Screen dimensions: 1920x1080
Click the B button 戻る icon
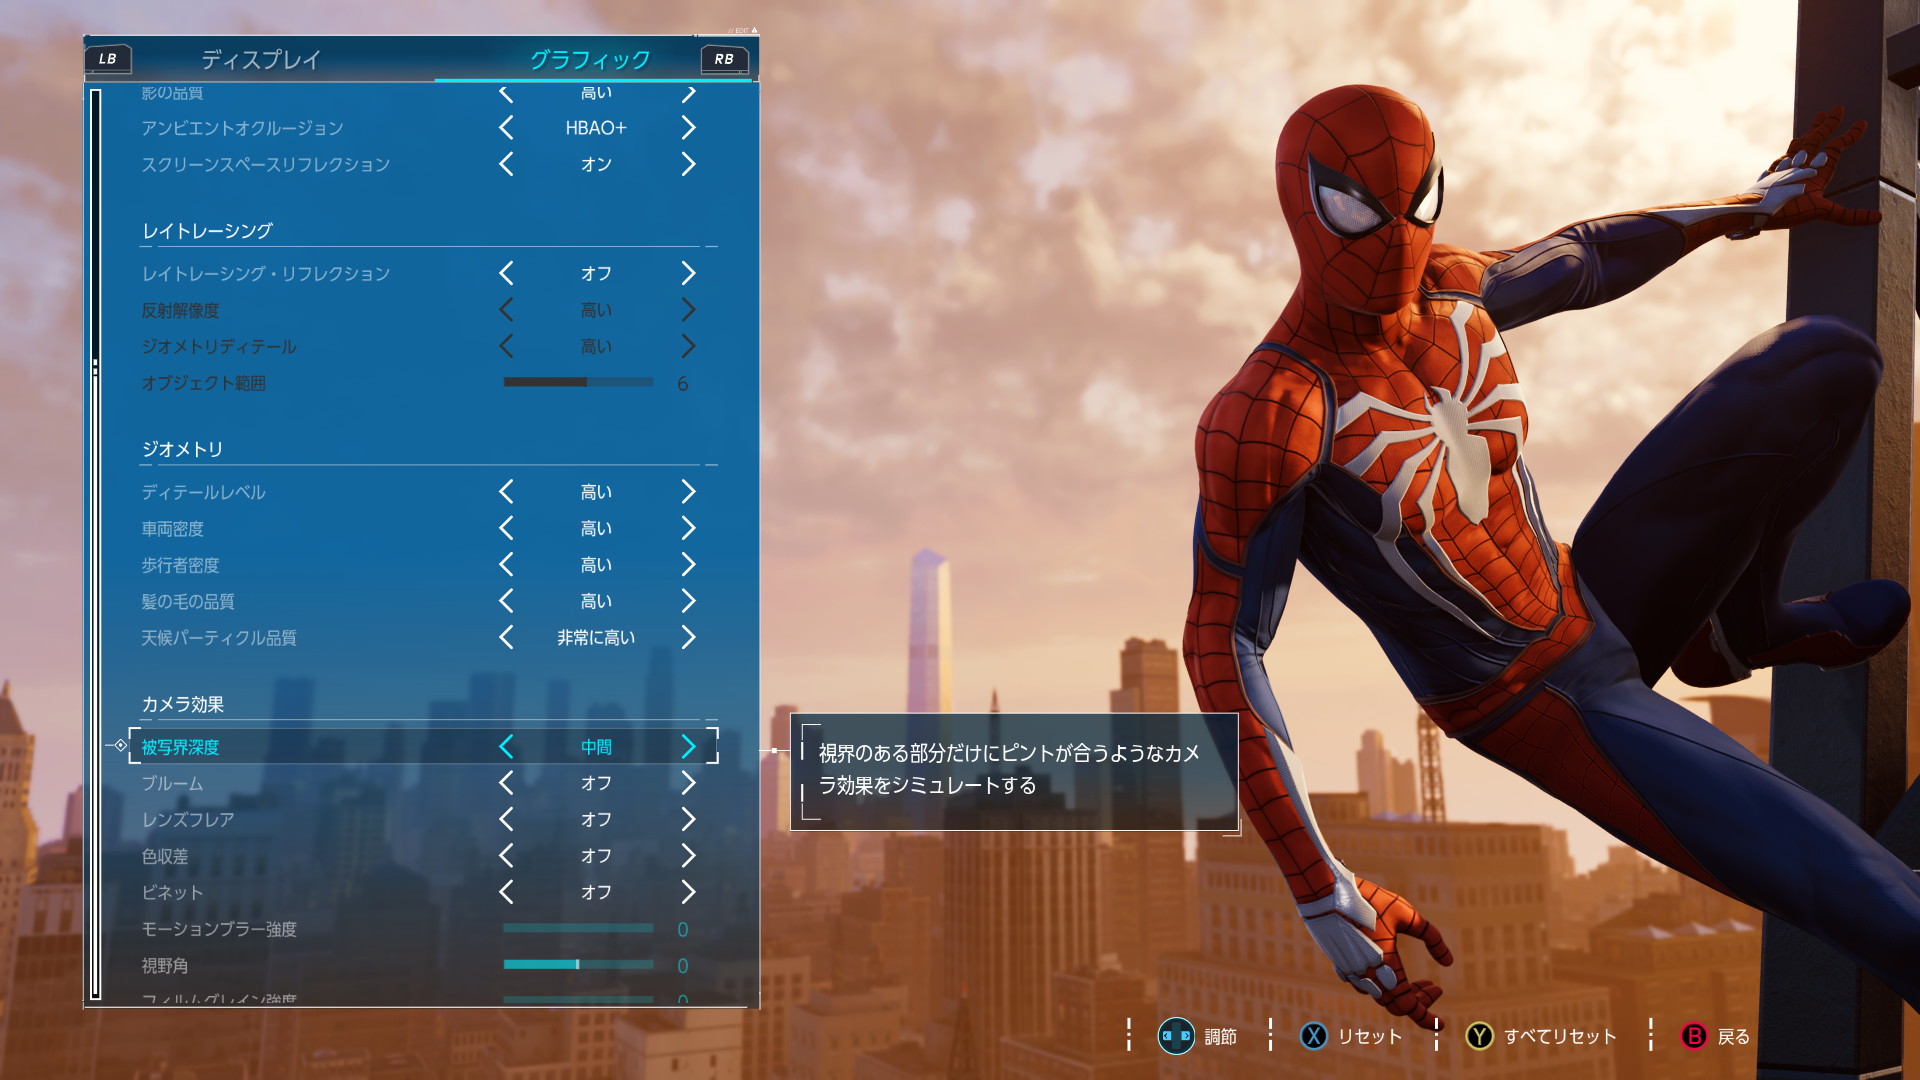point(1694,1036)
